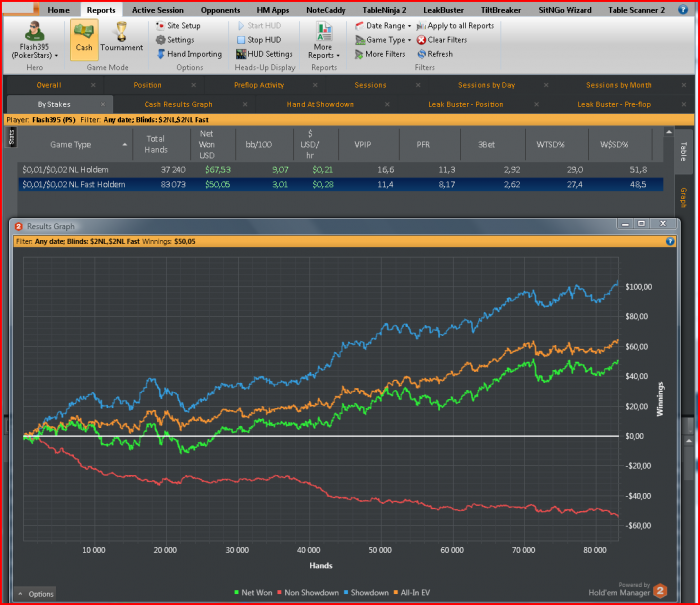
Task: Select $0,01/$0,02 NL Holdem row
Action: point(341,170)
